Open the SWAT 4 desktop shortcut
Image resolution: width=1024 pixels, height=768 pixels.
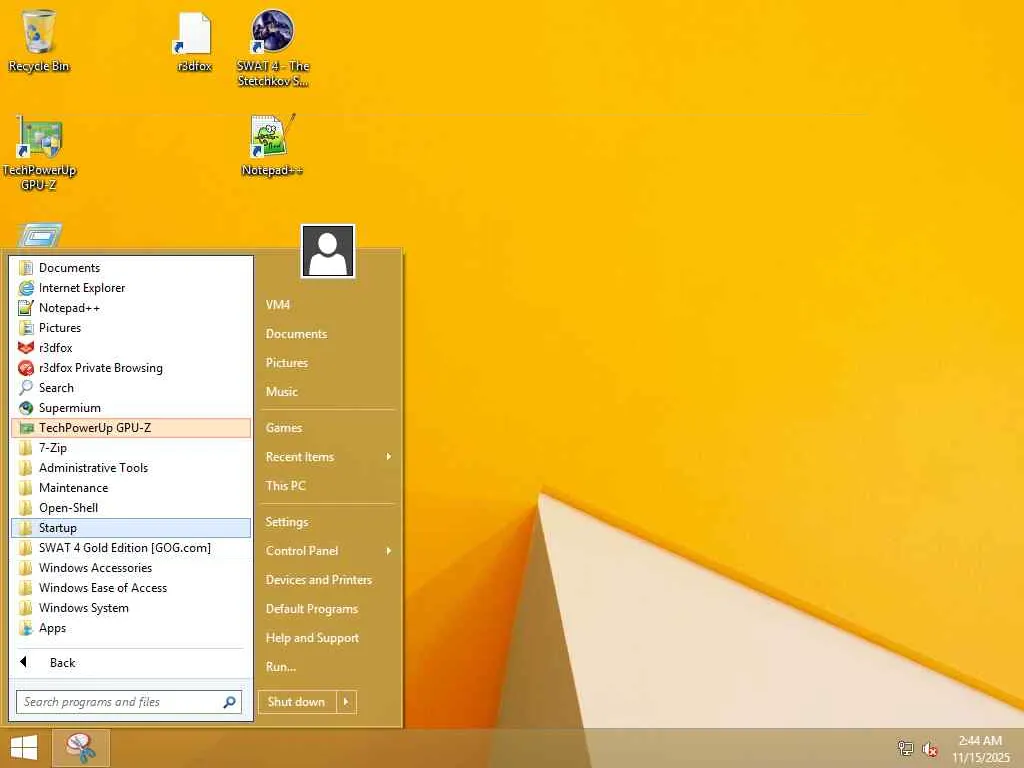point(272,47)
